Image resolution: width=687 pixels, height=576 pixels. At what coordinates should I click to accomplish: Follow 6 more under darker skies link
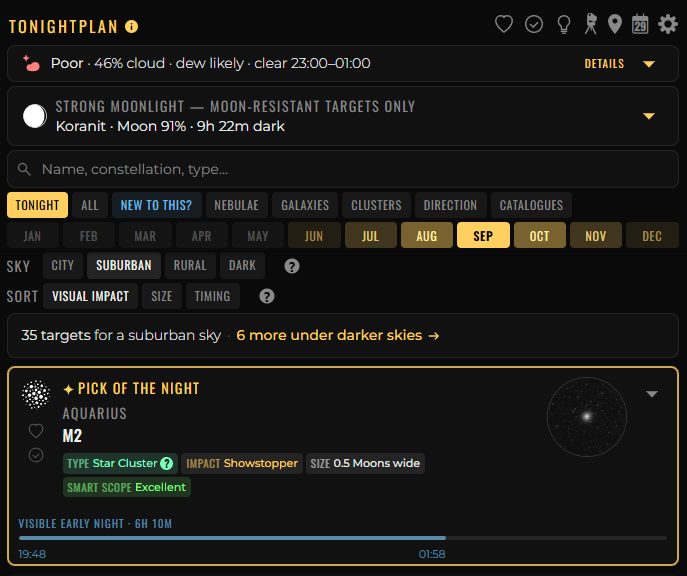click(337, 336)
